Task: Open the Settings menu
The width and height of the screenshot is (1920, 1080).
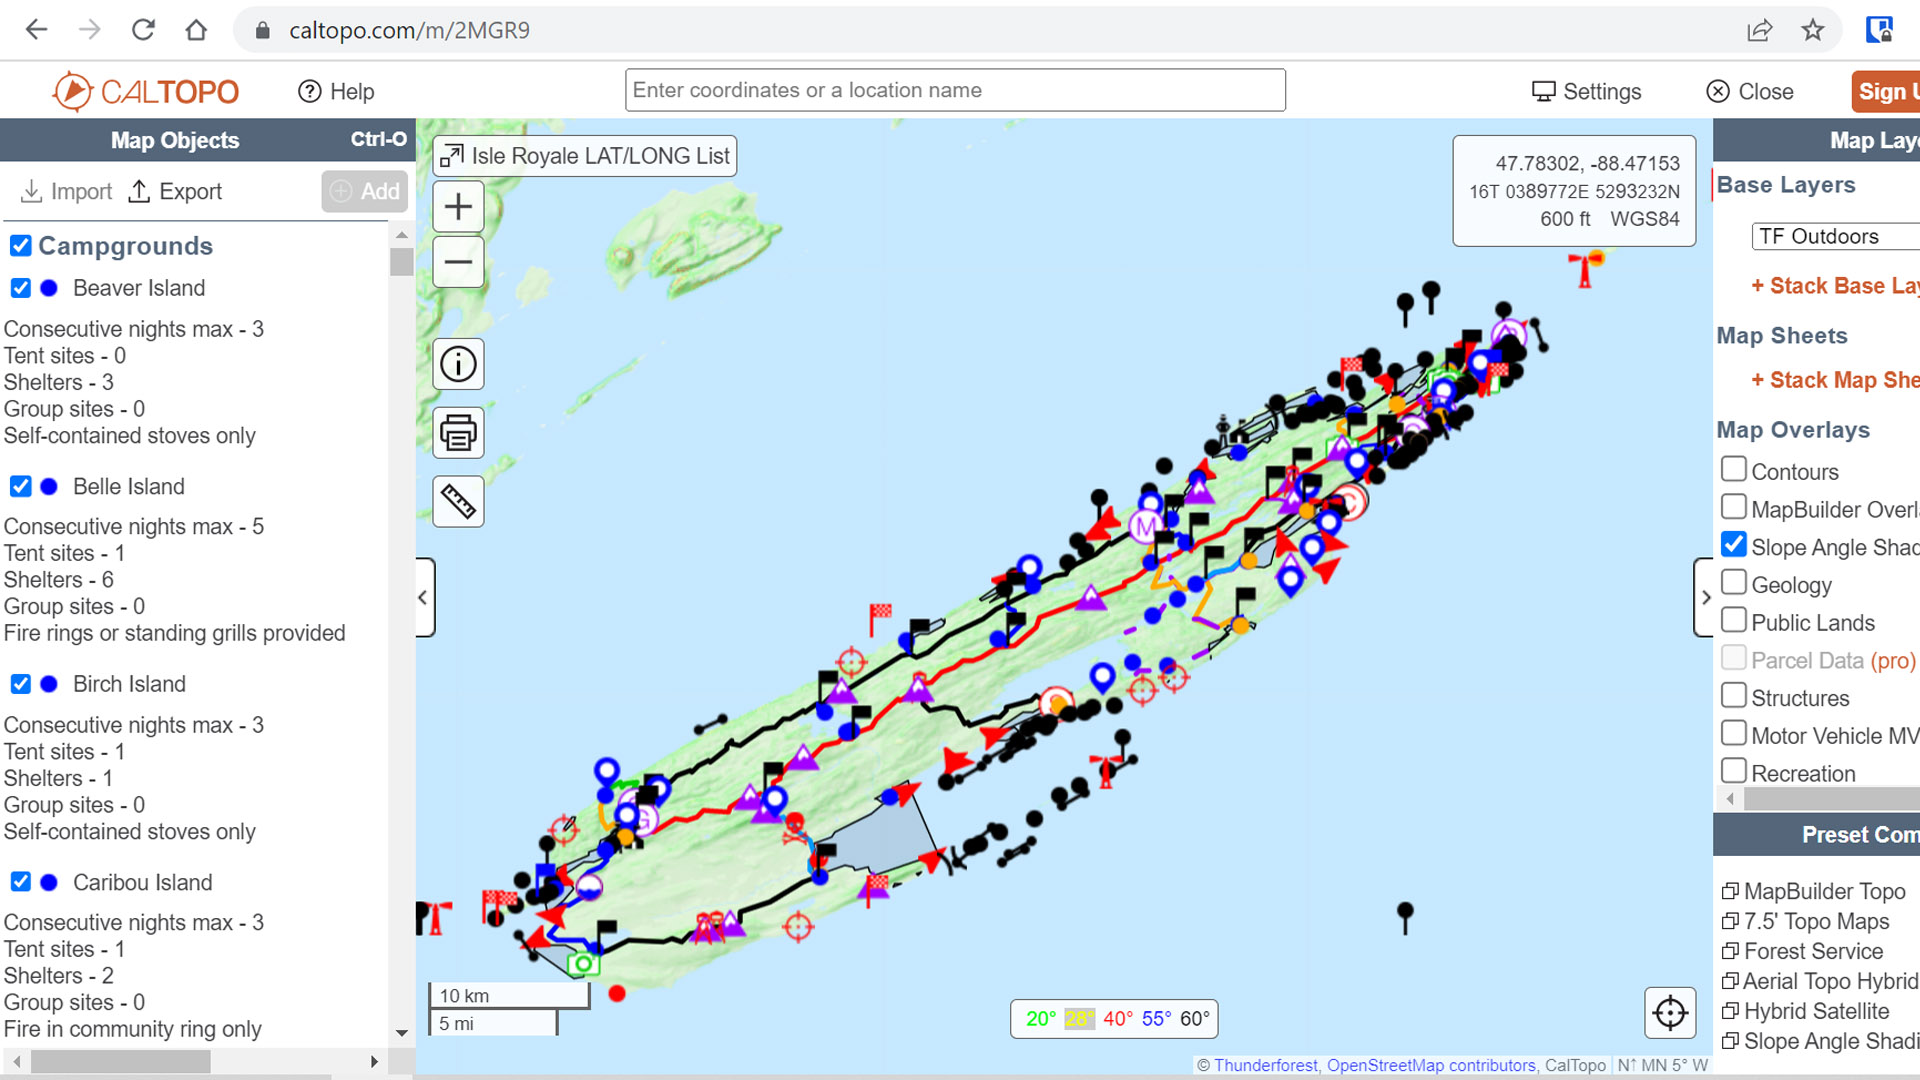Action: click(1587, 91)
